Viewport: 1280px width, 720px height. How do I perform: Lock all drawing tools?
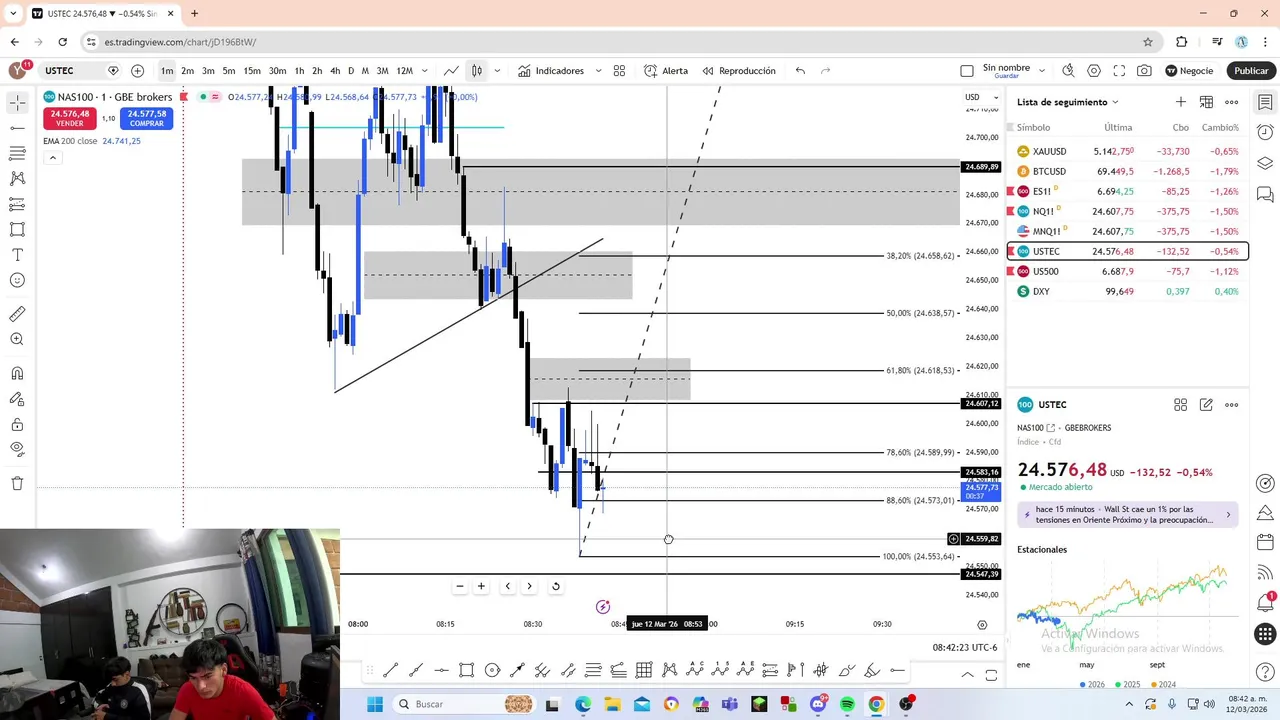point(17,425)
